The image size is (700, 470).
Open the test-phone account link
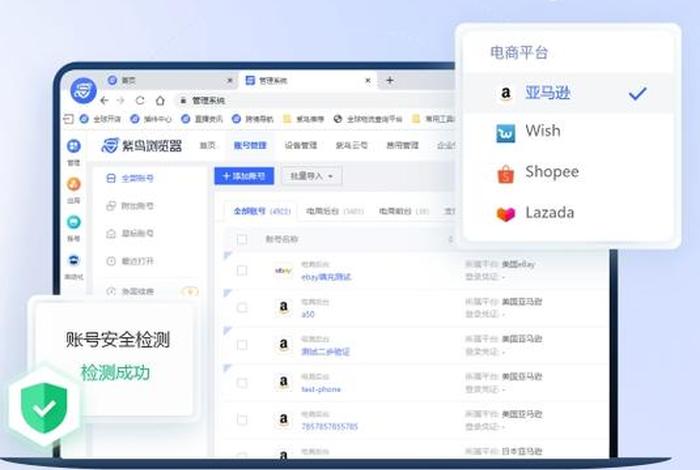pos(320,389)
